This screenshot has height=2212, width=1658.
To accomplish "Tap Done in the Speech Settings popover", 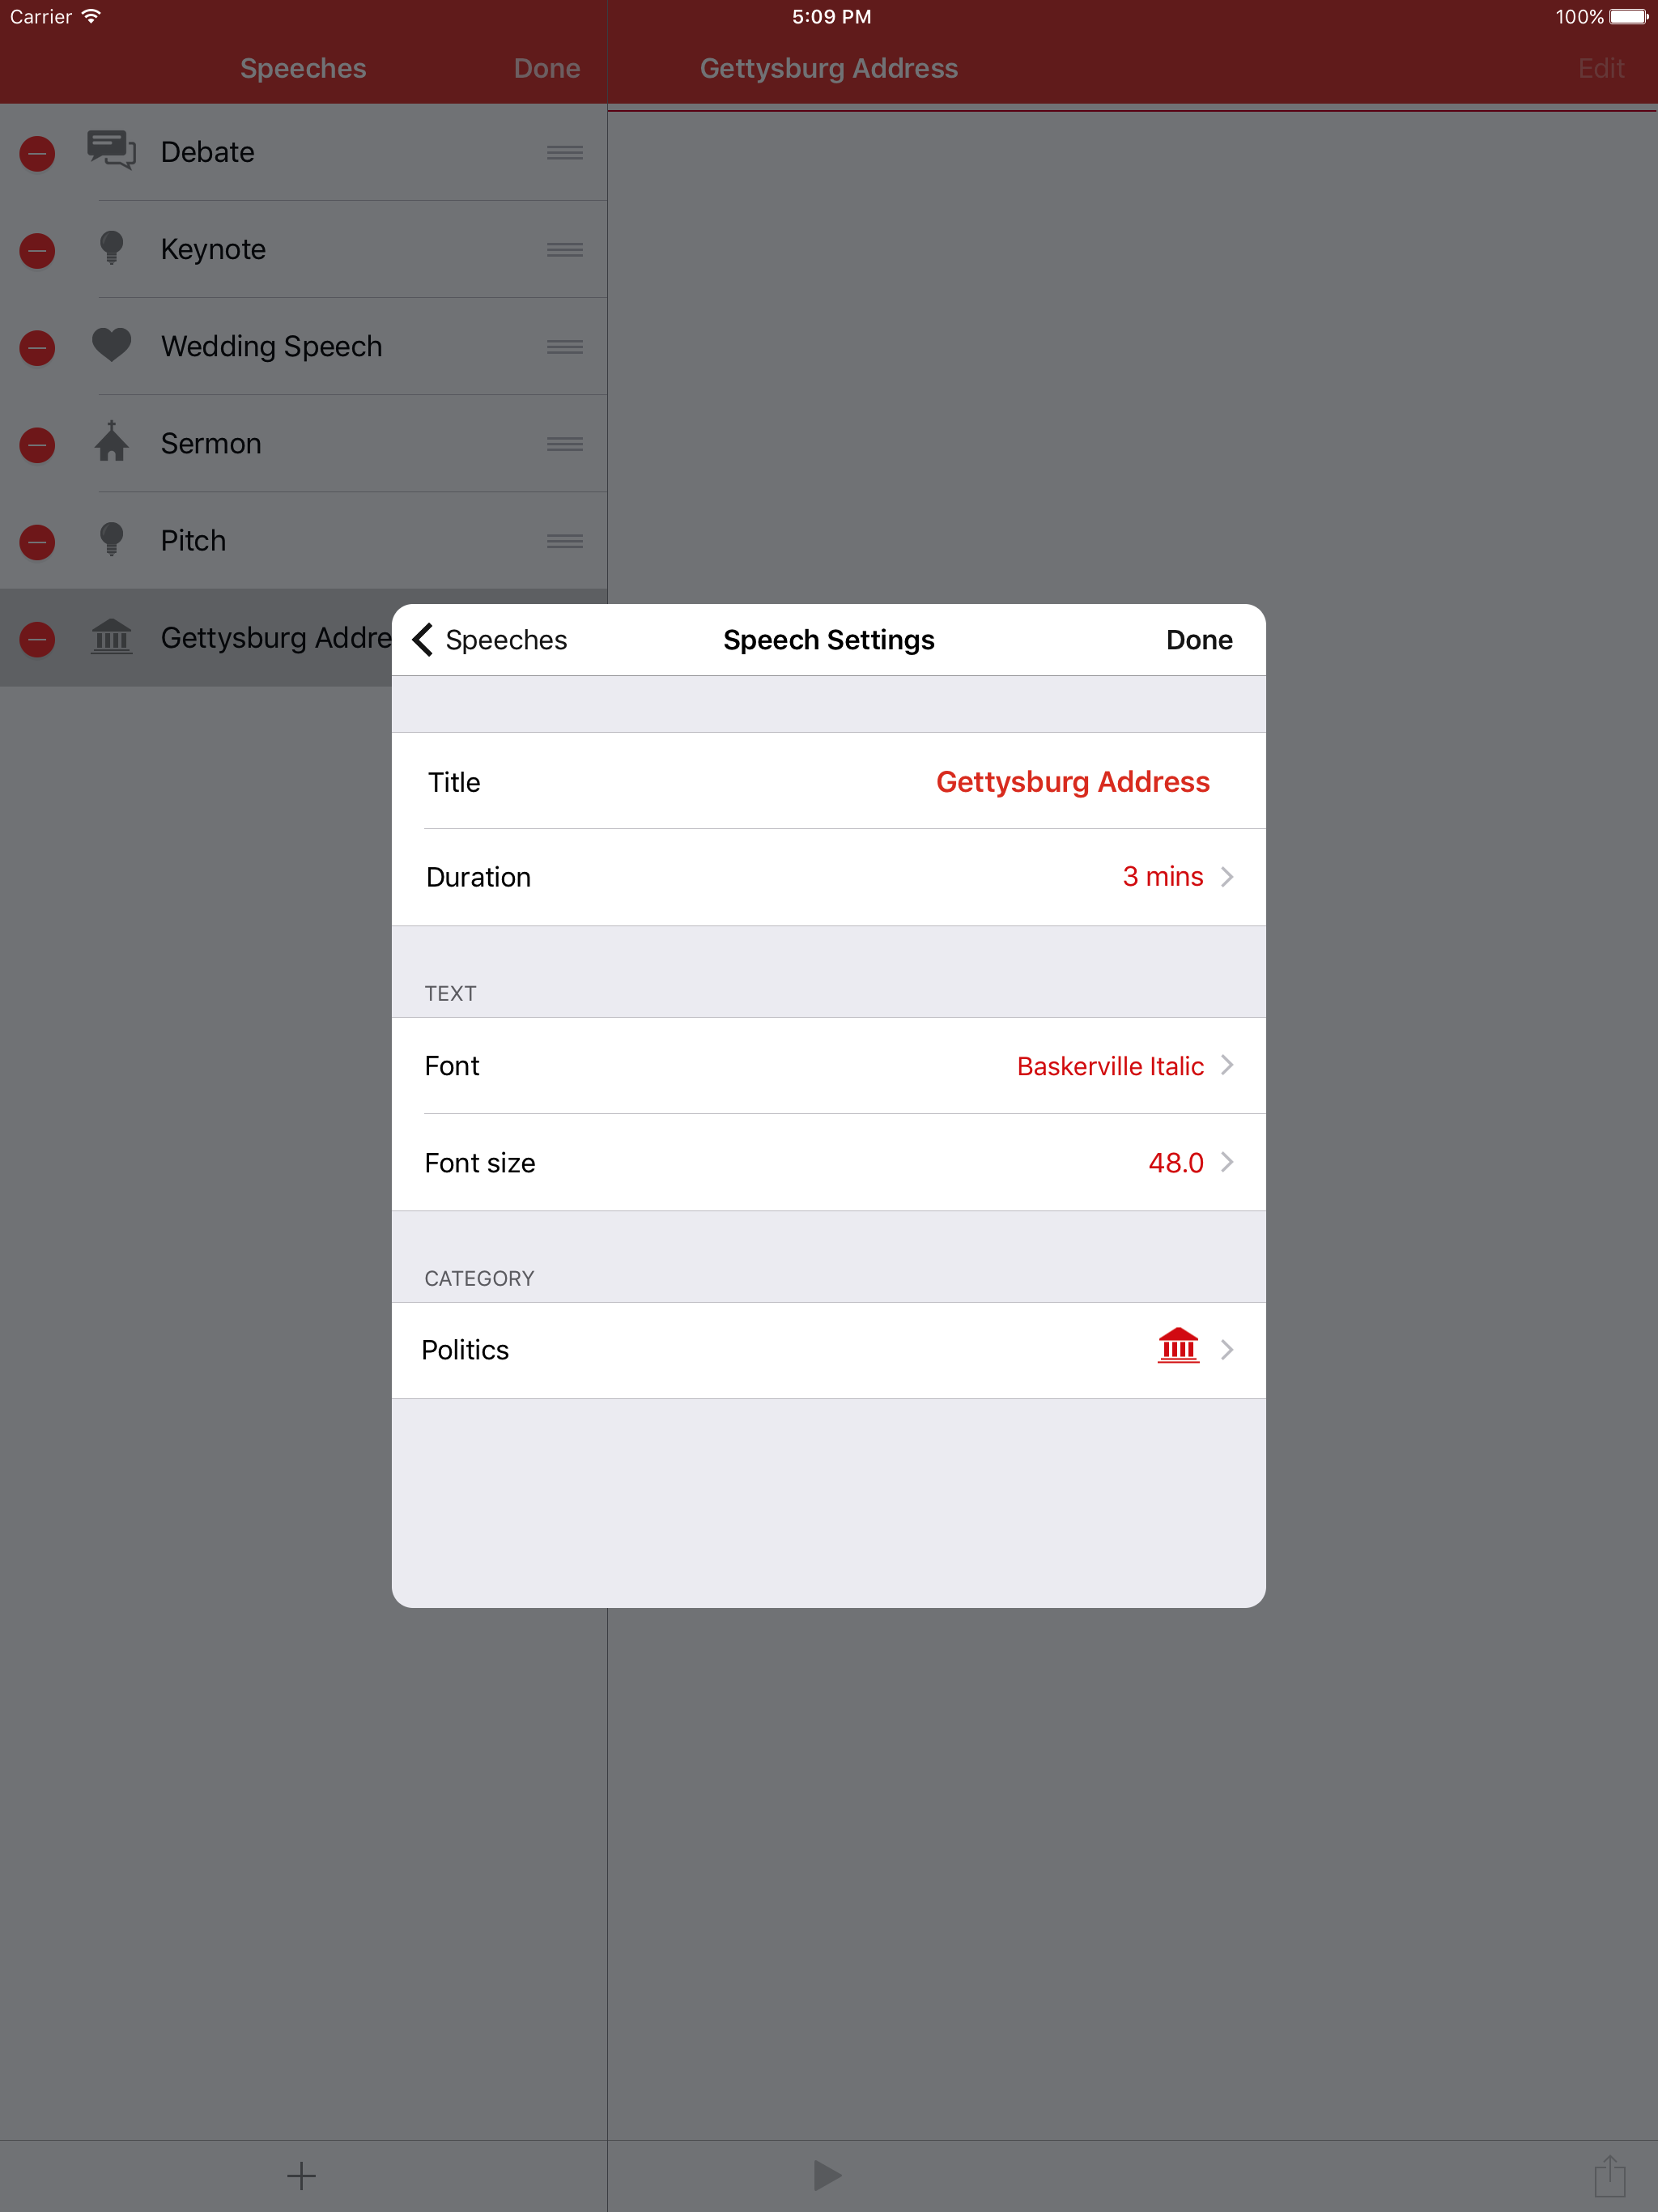I will coord(1199,640).
